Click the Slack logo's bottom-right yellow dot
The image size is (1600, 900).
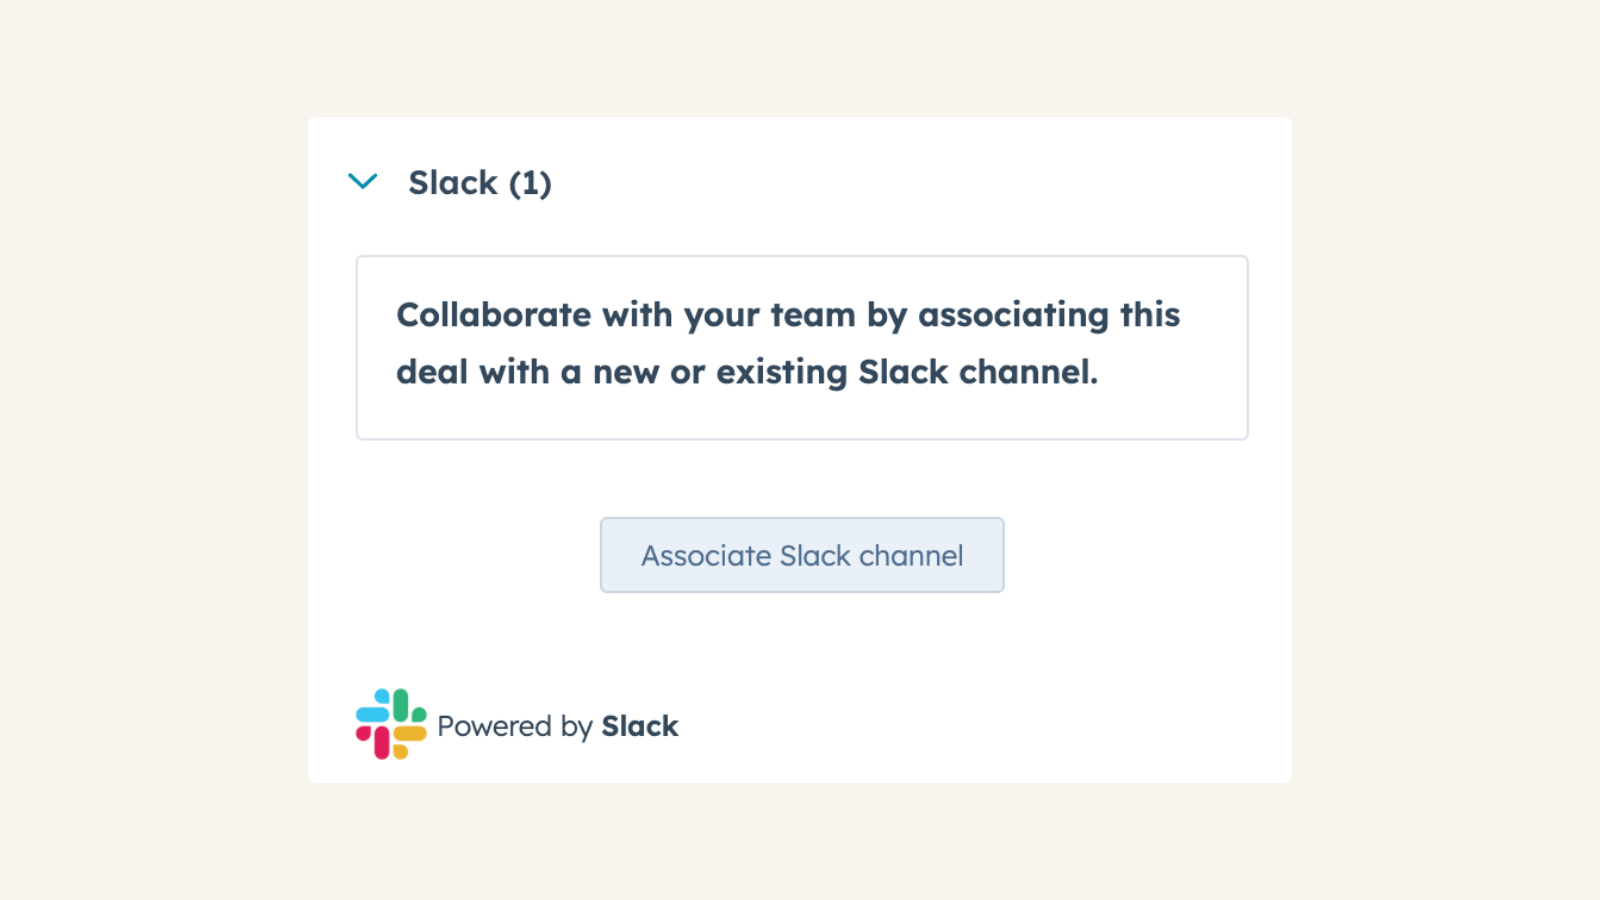pos(400,751)
